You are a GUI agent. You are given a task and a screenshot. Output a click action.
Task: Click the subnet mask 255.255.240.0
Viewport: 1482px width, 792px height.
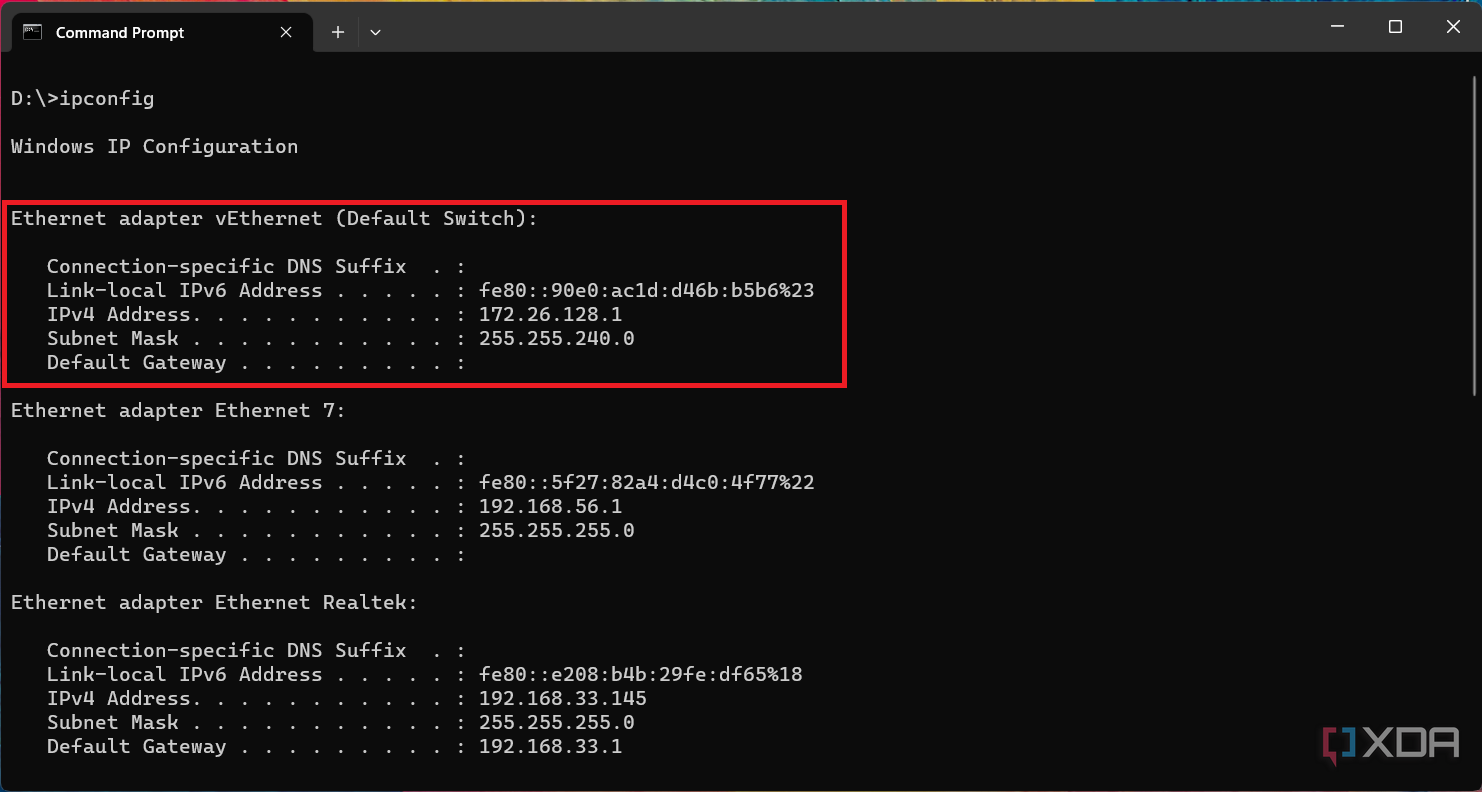(x=557, y=338)
